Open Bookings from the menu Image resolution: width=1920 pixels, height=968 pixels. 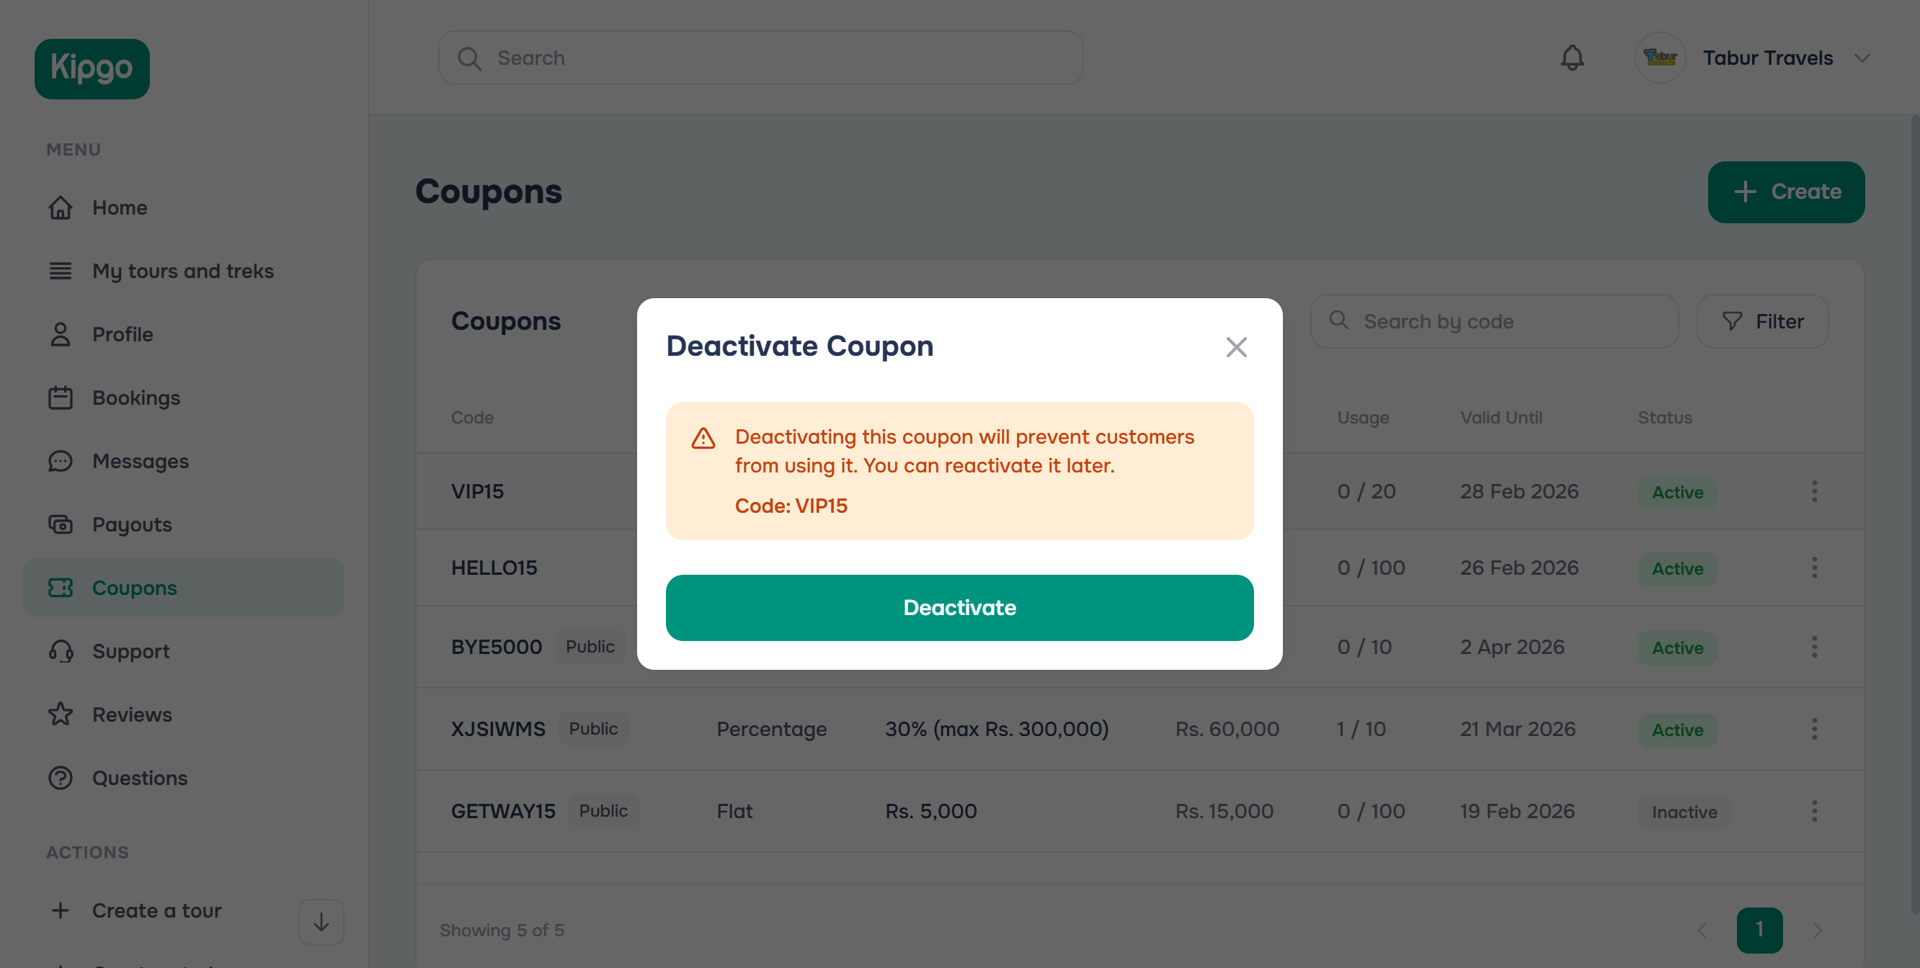[x=136, y=398]
